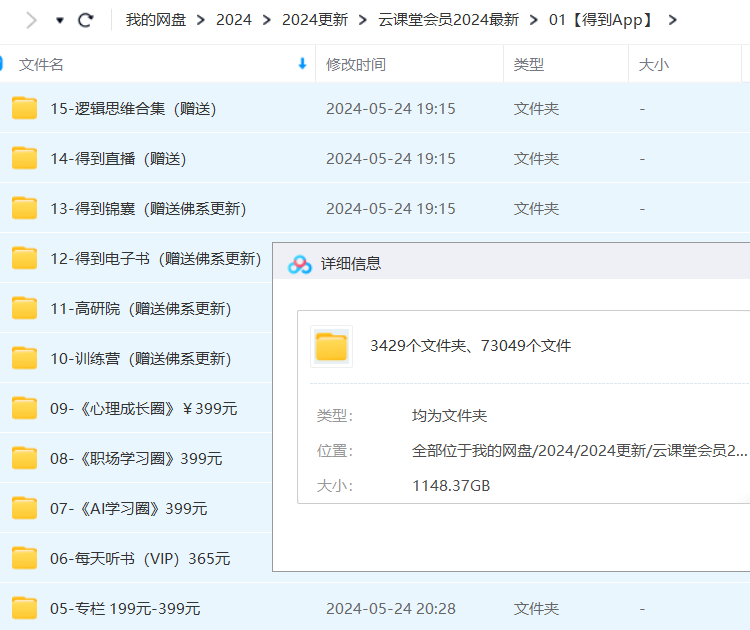Sort by 大小 column header
750x630 pixels.
coord(654,64)
